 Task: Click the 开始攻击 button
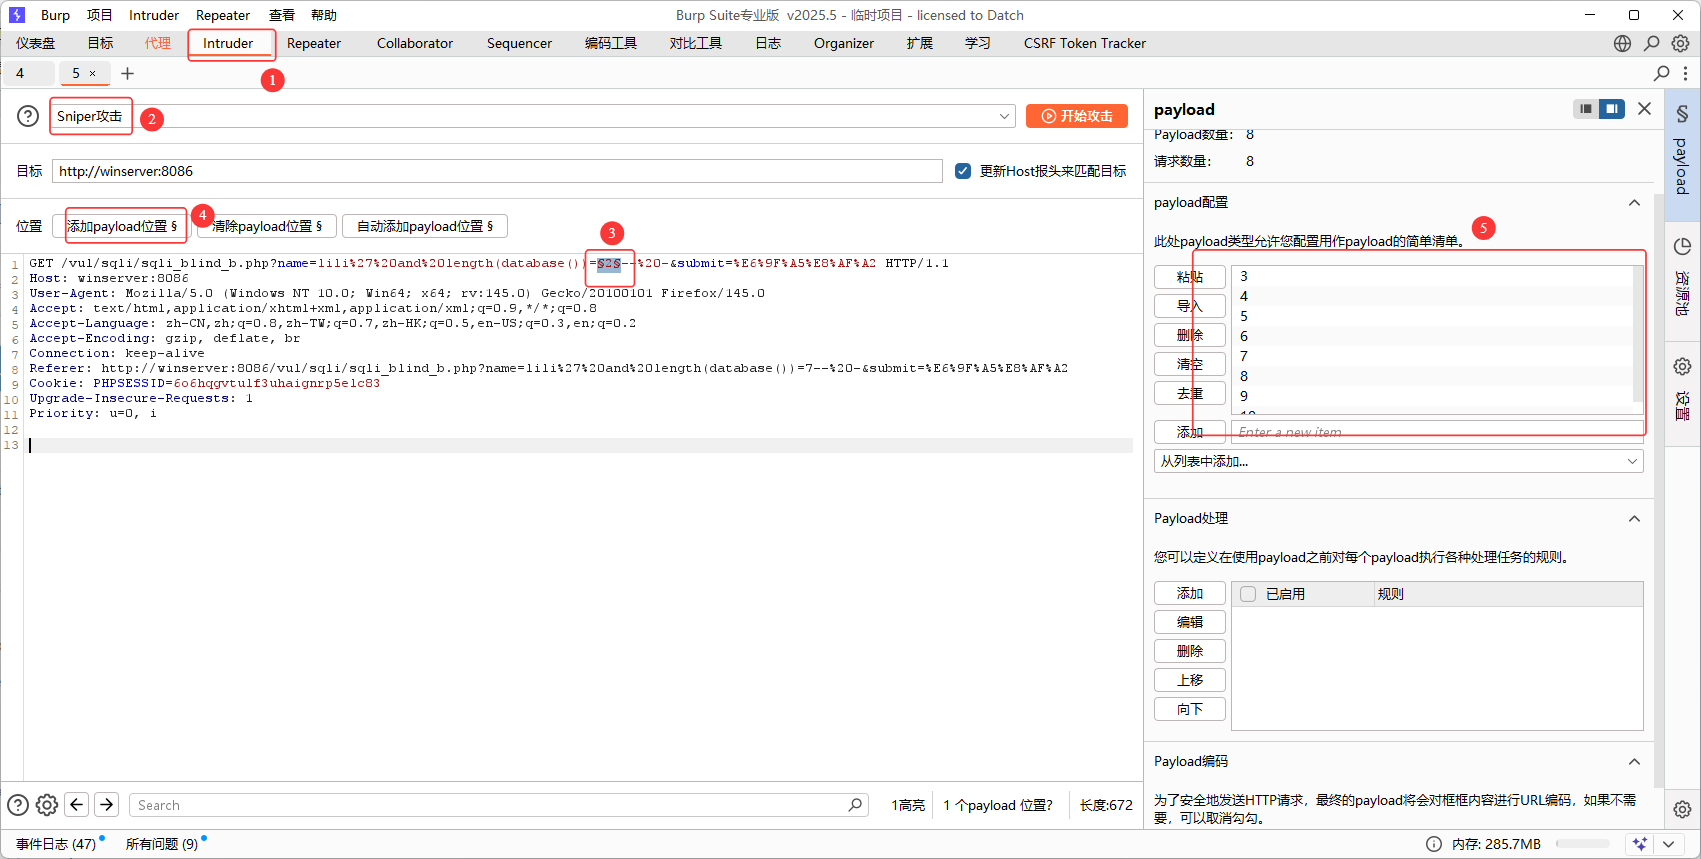point(1077,116)
